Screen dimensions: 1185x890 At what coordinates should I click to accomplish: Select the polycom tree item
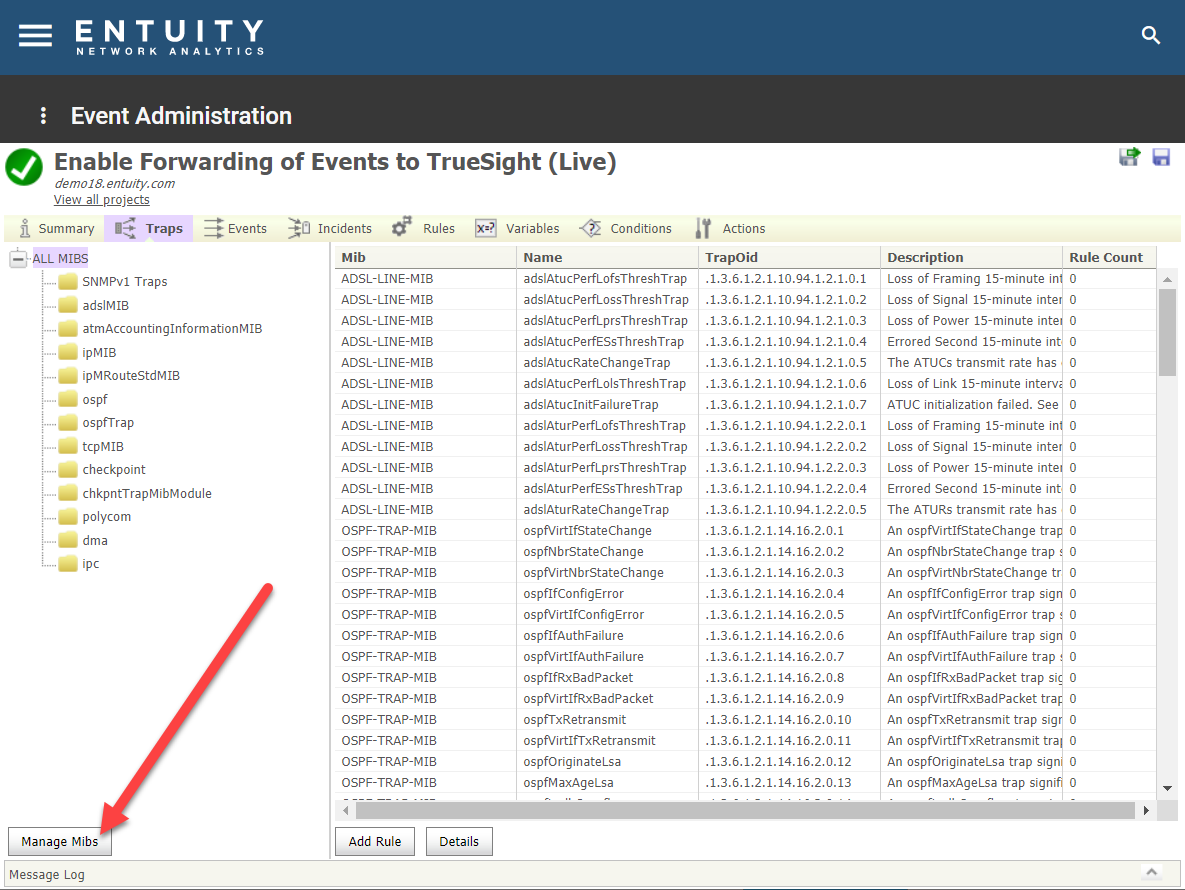click(x=107, y=517)
